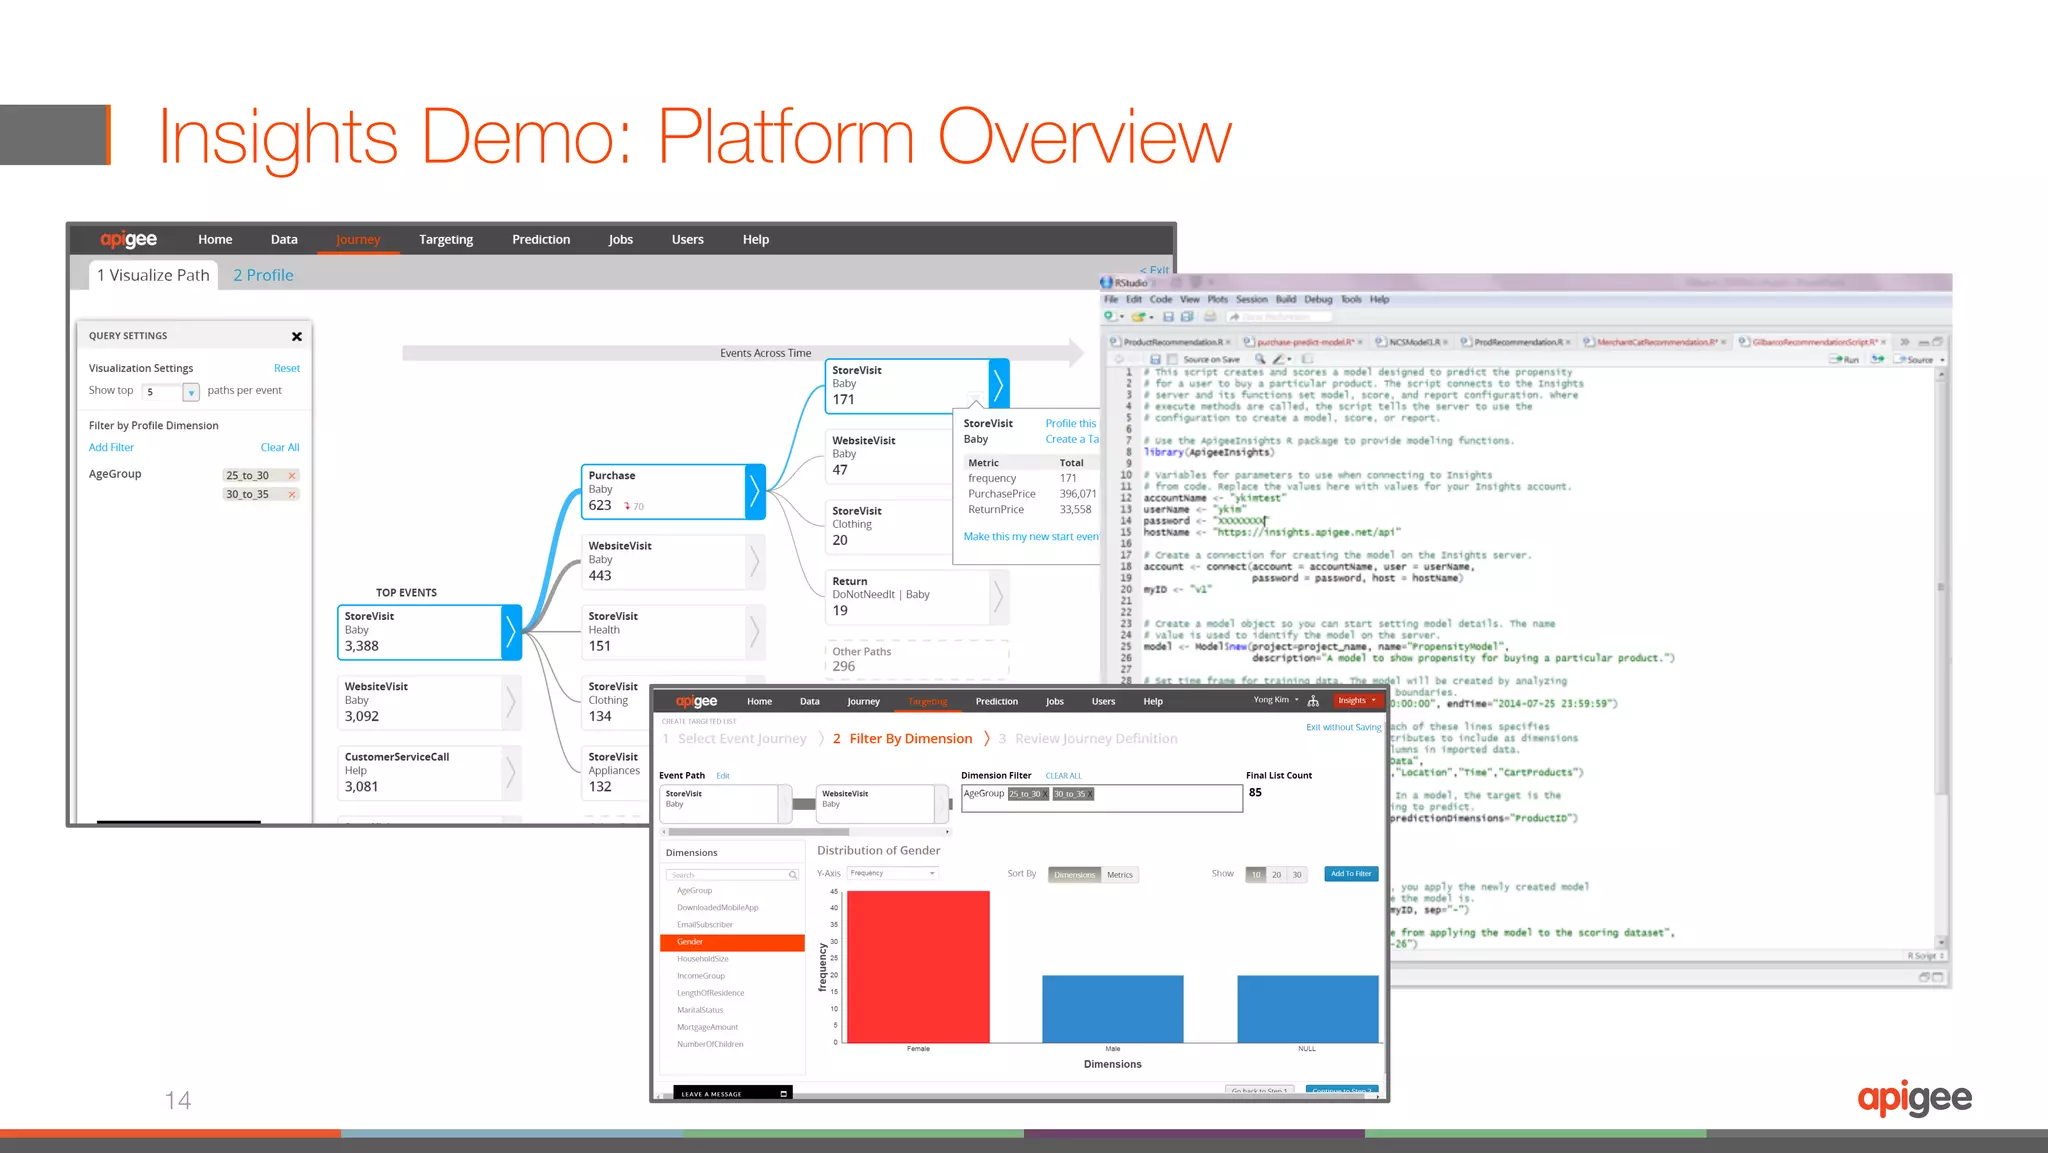Expand the WebsiteVisit Baby 3,092 event arrow
Image resolution: width=2048 pixels, height=1153 pixels.
[511, 702]
